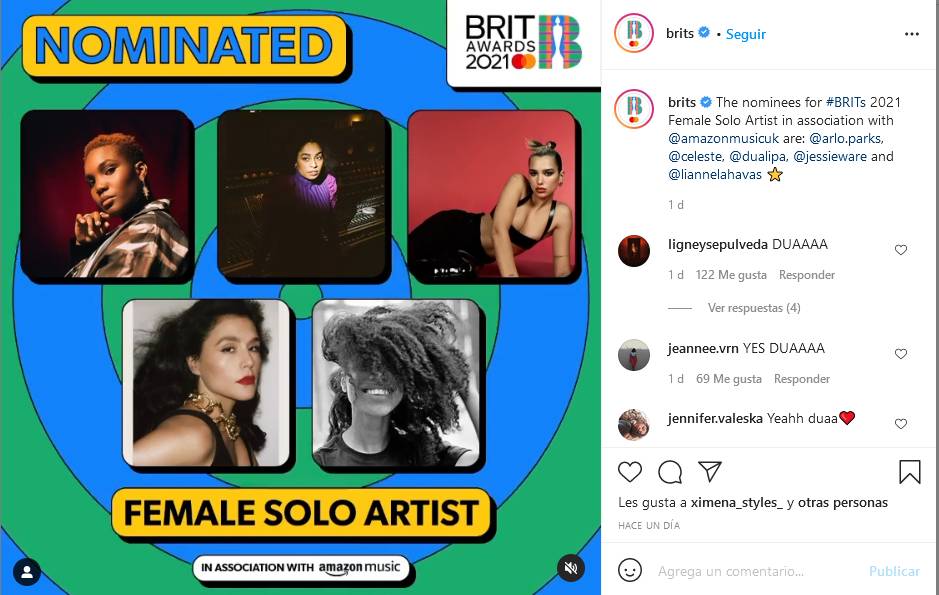Like the post with heart icon
Image resolution: width=939 pixels, height=595 pixels.
point(630,472)
